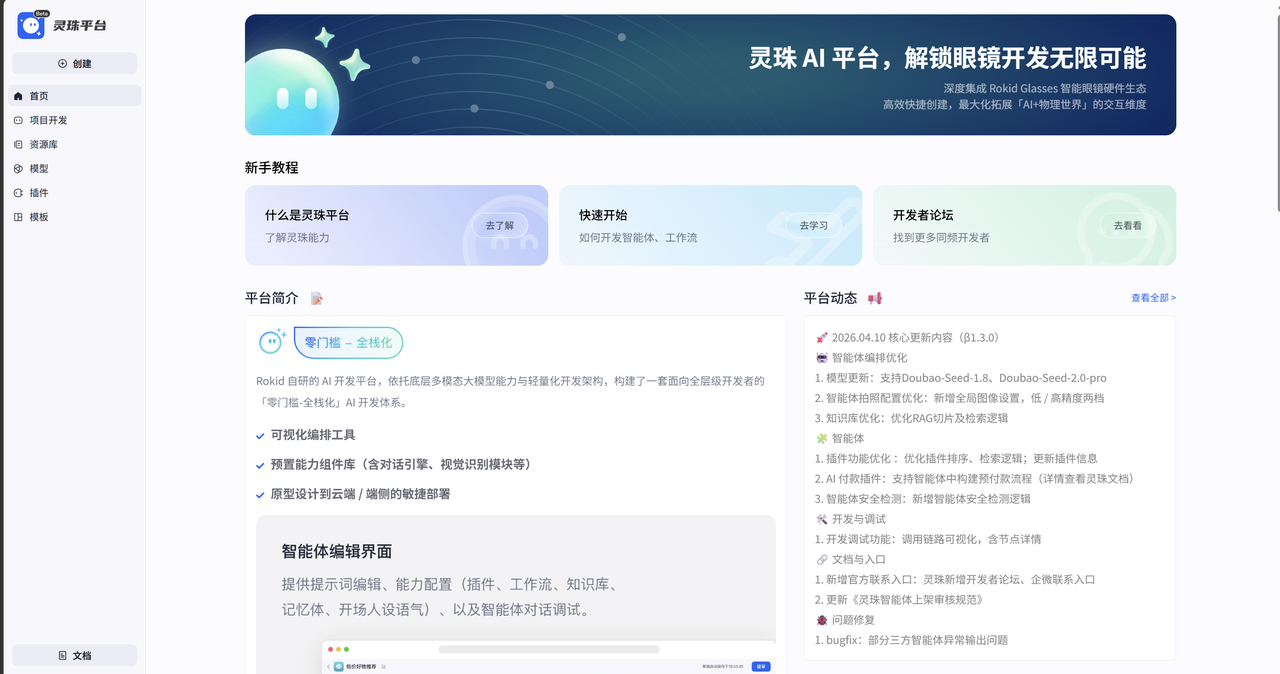1280x674 pixels.
Task: Click the 模板 template grid icon
Action: click(x=18, y=216)
